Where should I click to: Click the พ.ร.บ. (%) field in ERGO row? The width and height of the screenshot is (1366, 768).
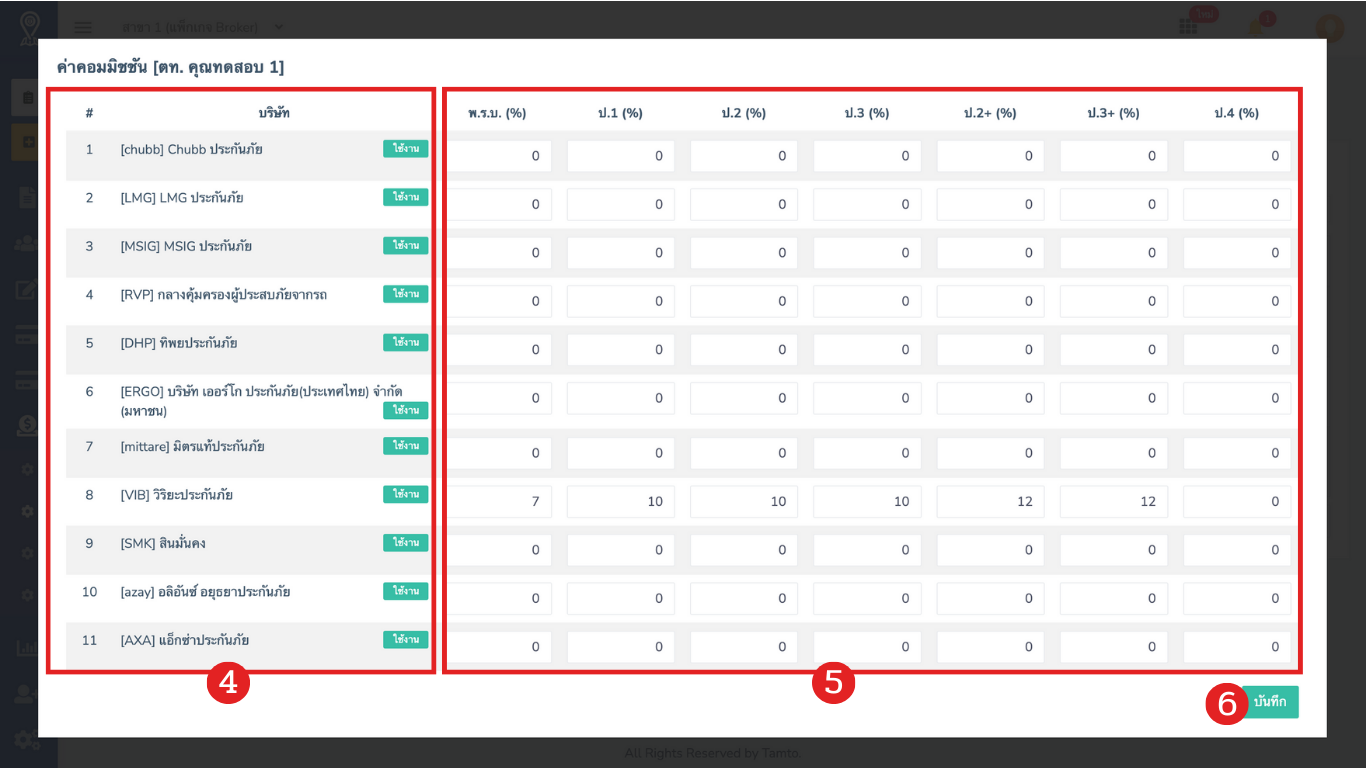(x=498, y=398)
